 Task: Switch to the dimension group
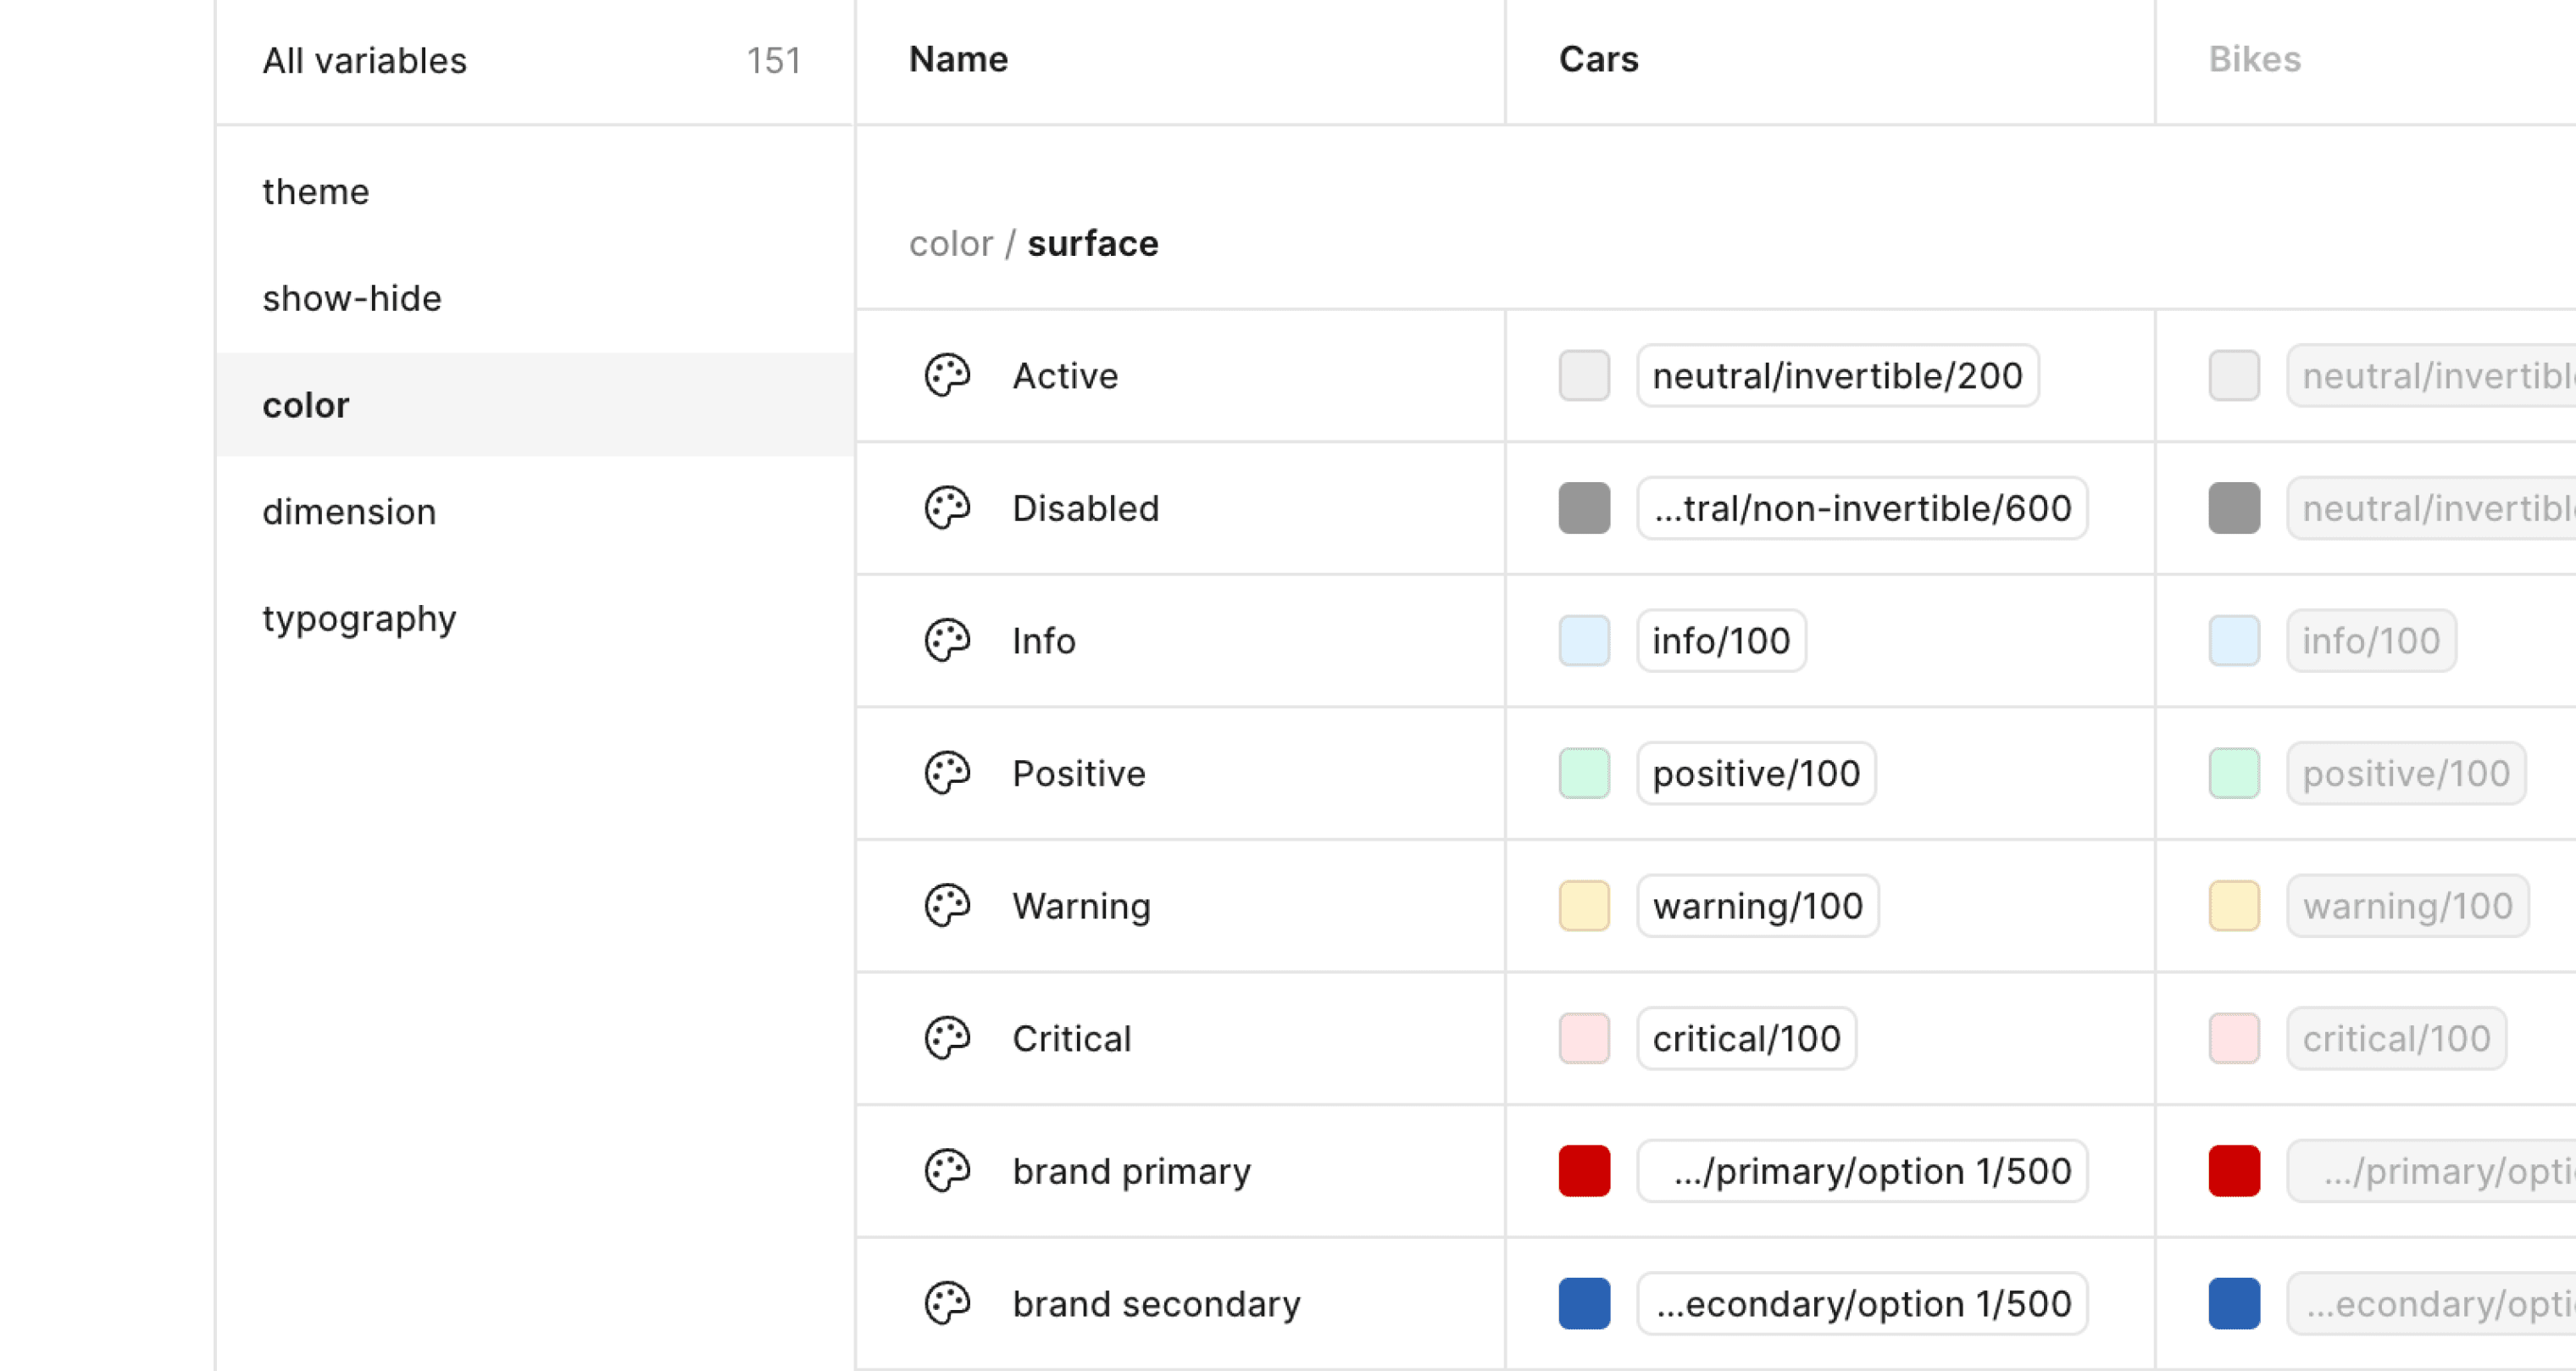pyautogui.click(x=349, y=512)
